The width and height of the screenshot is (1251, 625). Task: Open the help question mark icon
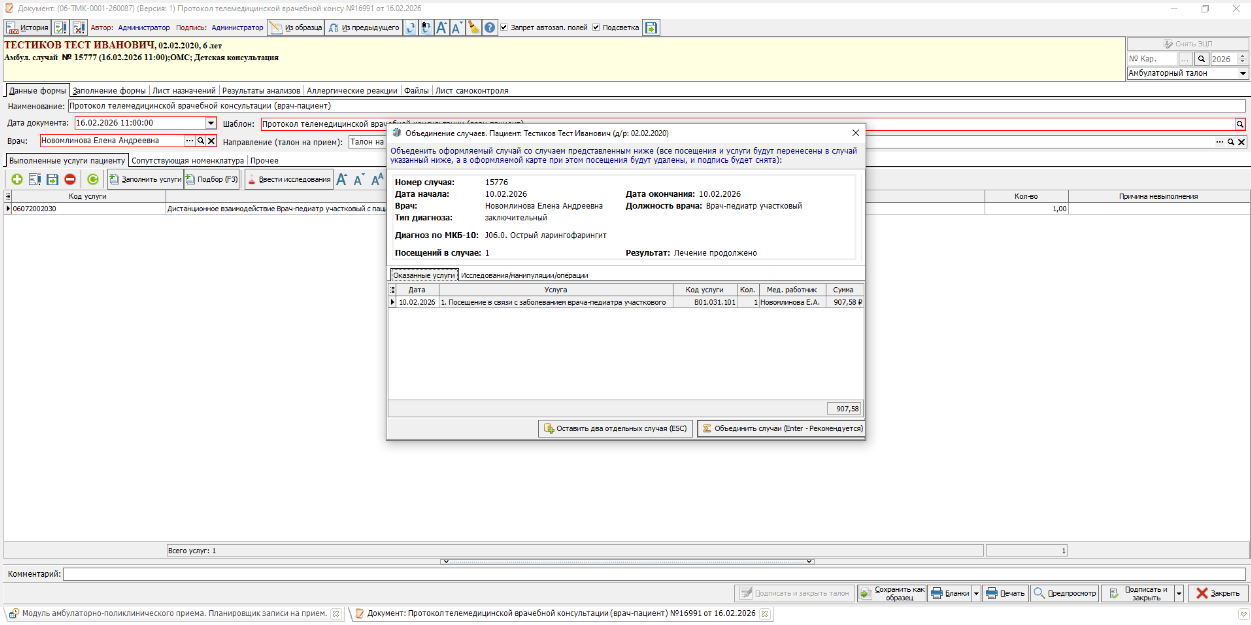[490, 28]
